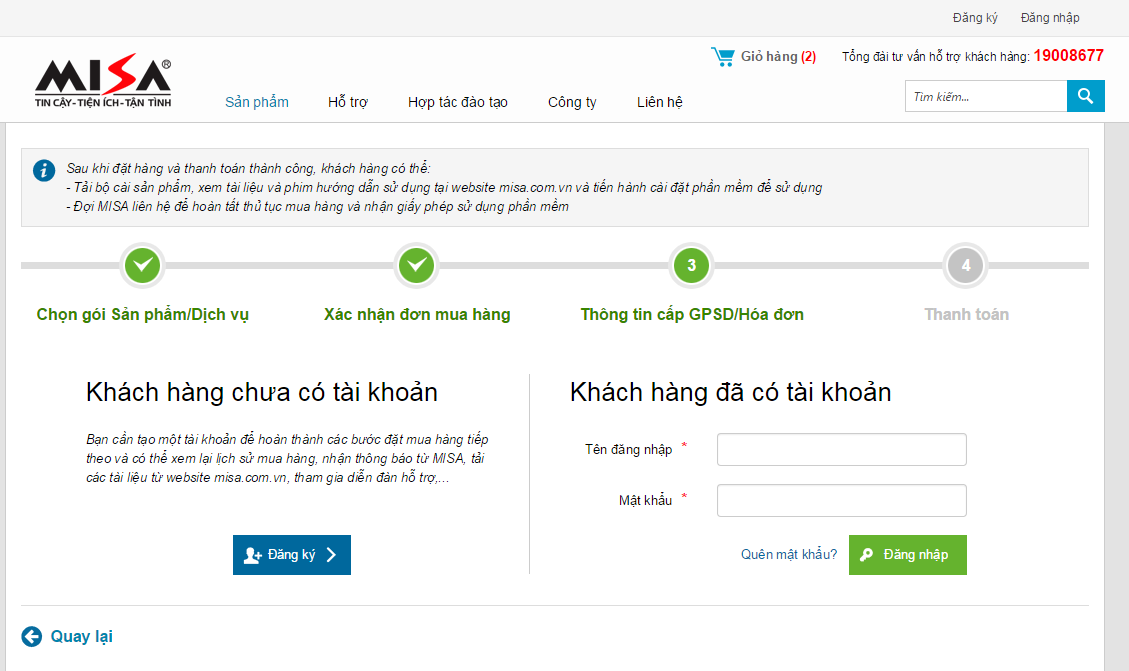Click step one green checkmark circle
This screenshot has height=671, width=1129.
pyautogui.click(x=143, y=266)
